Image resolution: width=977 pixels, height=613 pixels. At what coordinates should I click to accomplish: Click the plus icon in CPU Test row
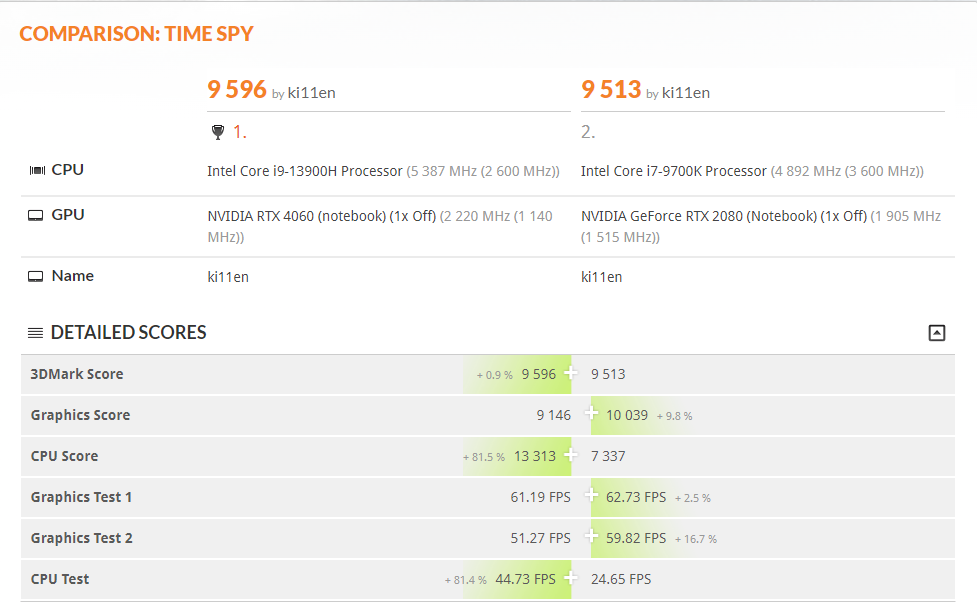tap(571, 579)
